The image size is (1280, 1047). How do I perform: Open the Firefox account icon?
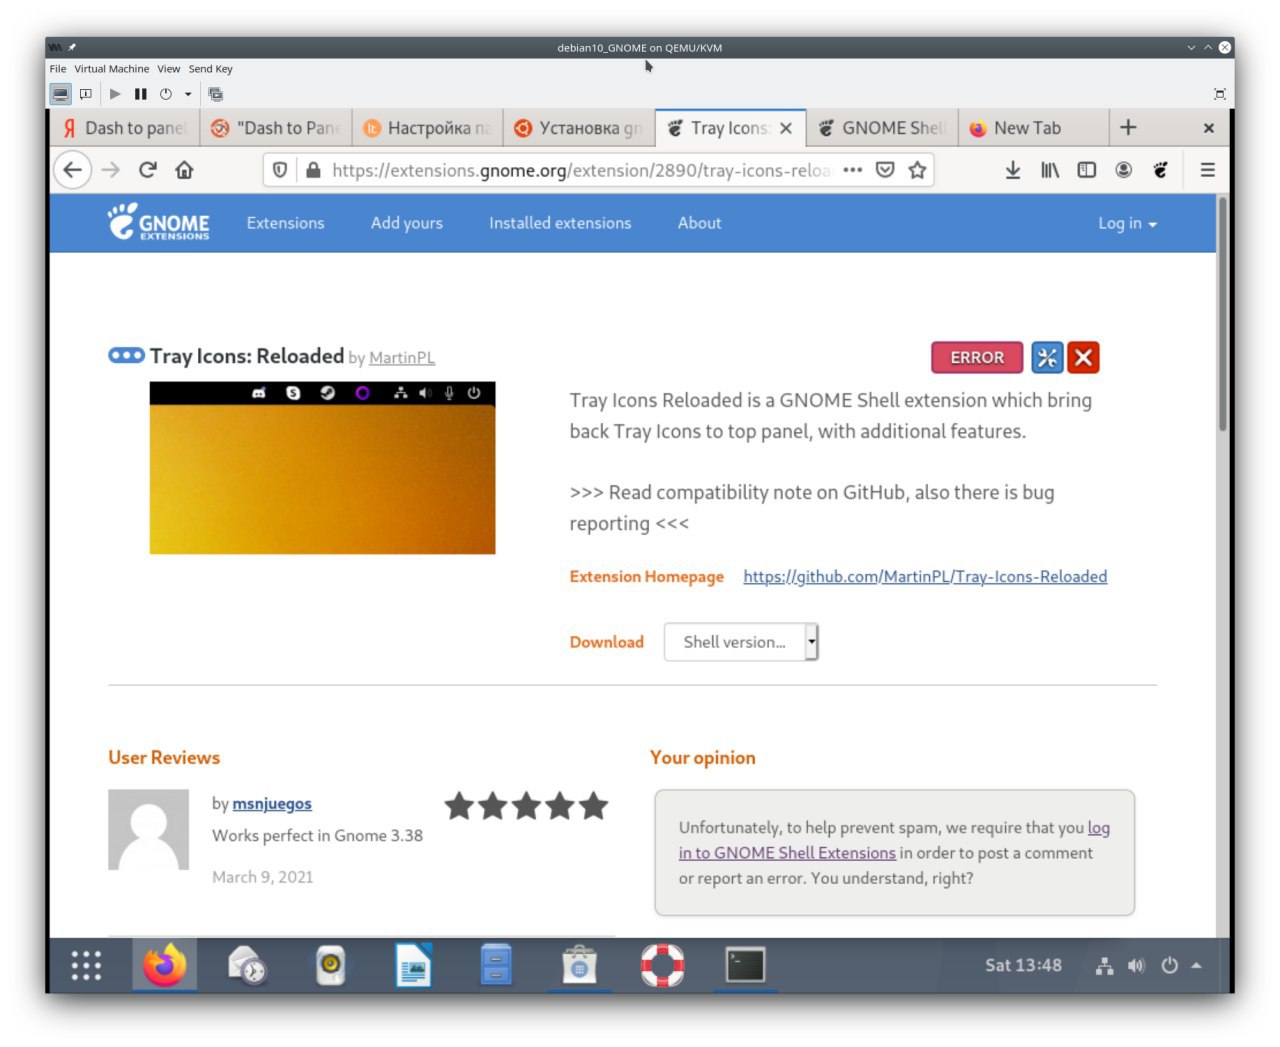pyautogui.click(x=1124, y=170)
